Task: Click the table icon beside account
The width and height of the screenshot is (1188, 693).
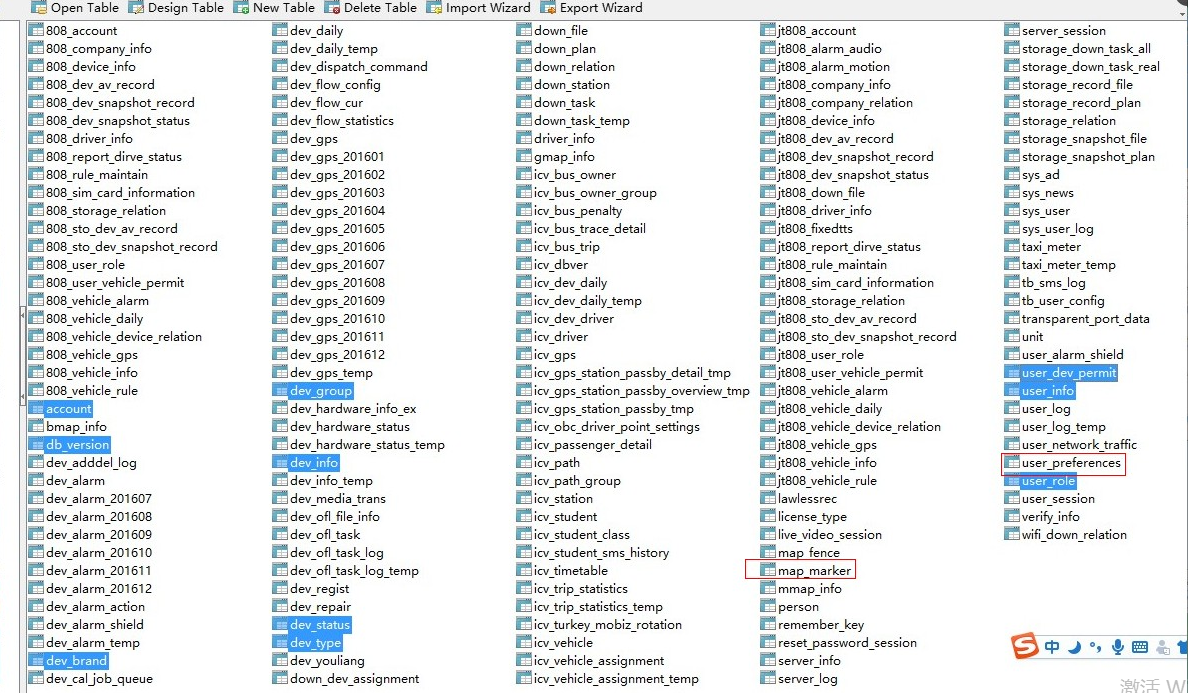Action: tap(36, 408)
